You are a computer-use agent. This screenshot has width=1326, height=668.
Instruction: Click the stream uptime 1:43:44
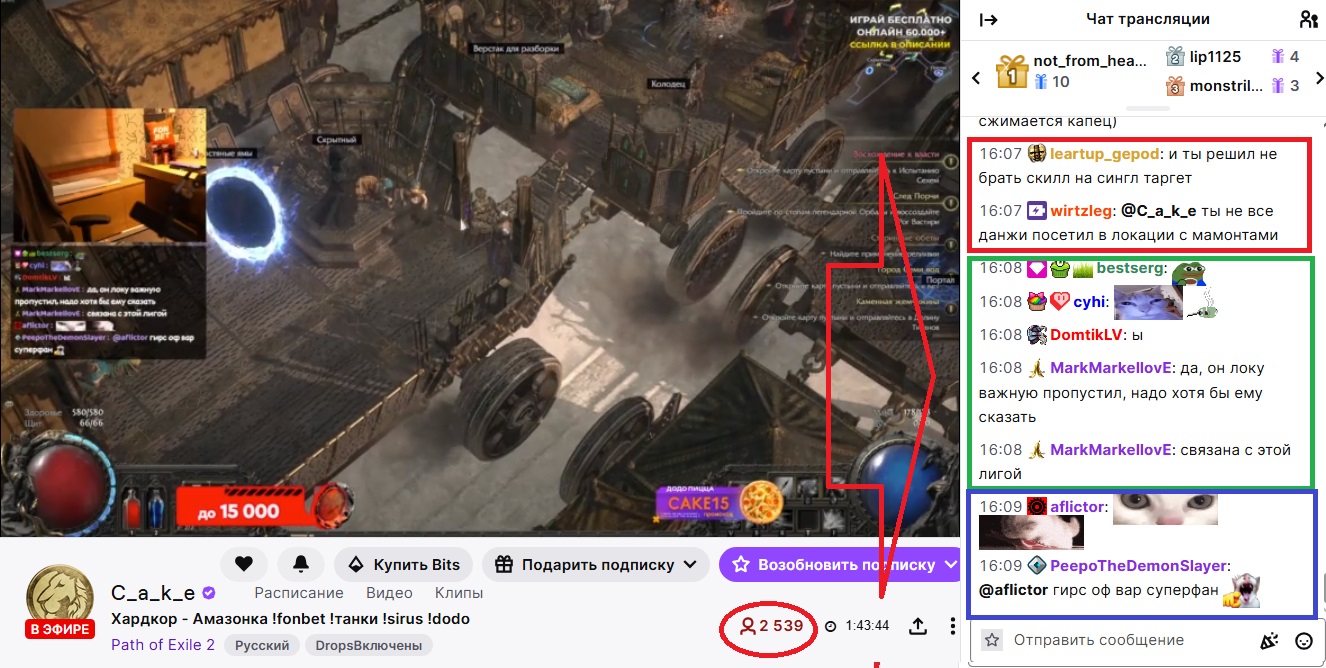[x=866, y=626]
